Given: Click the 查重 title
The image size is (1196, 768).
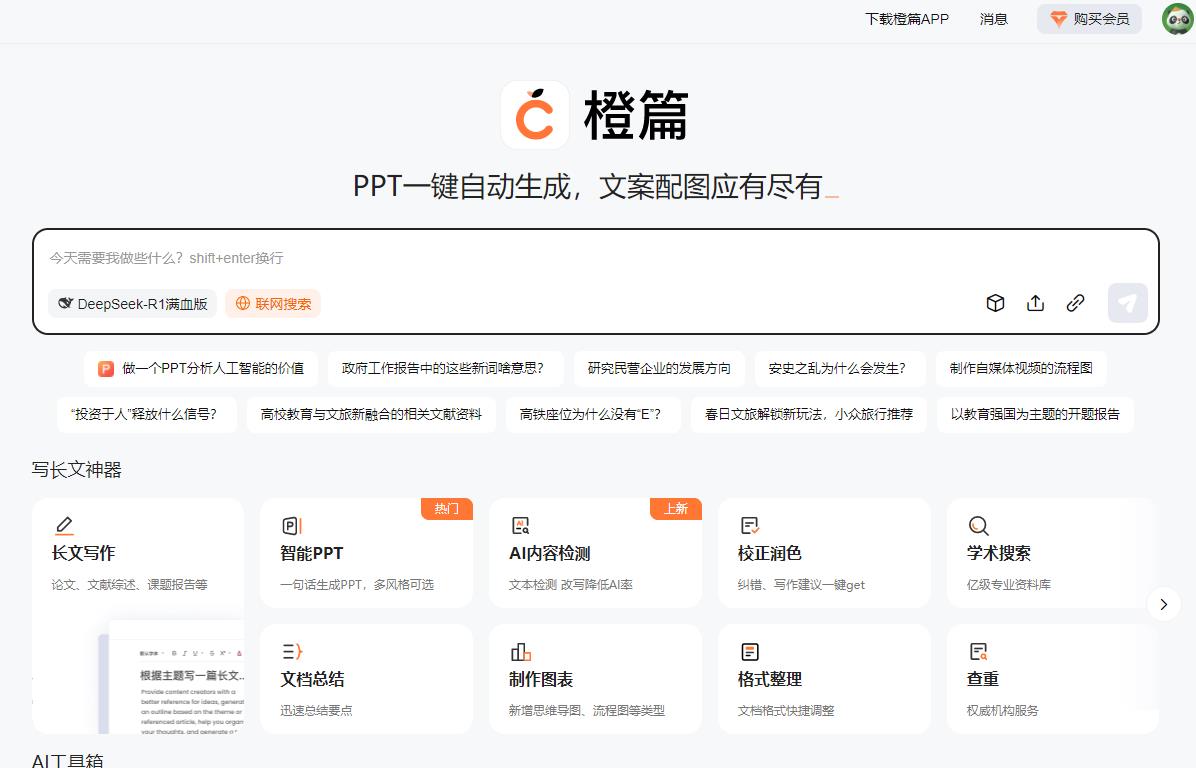Looking at the screenshot, I should pos(982,680).
